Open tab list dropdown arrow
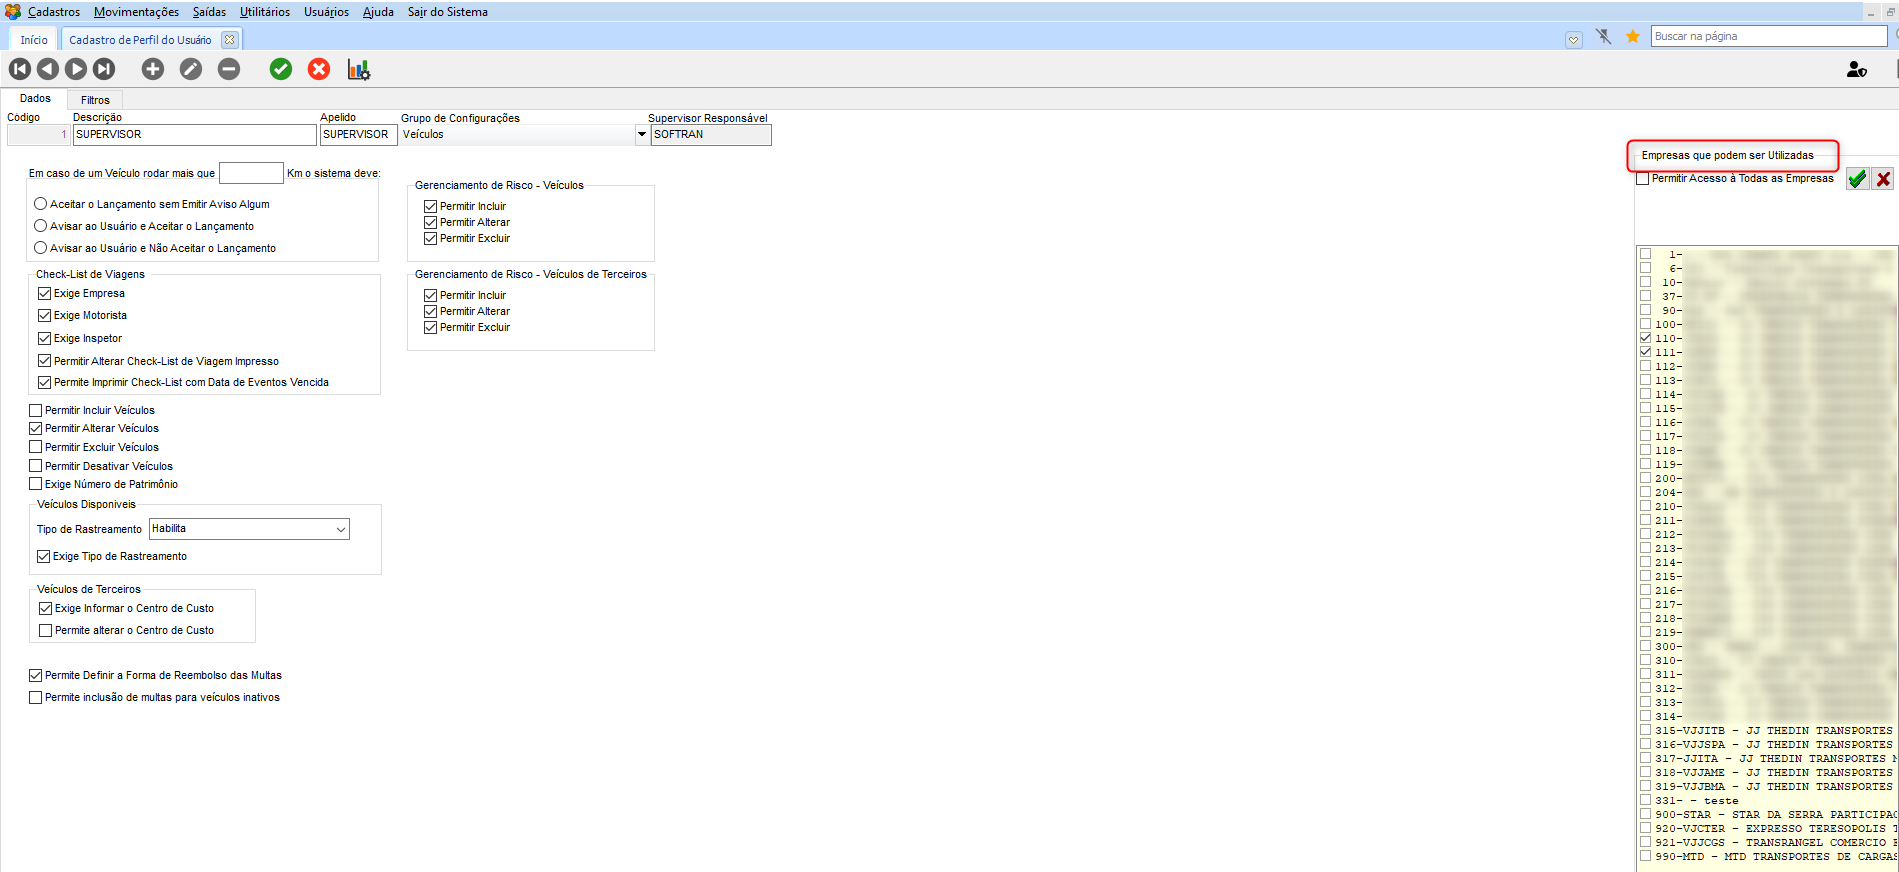 click(1574, 40)
